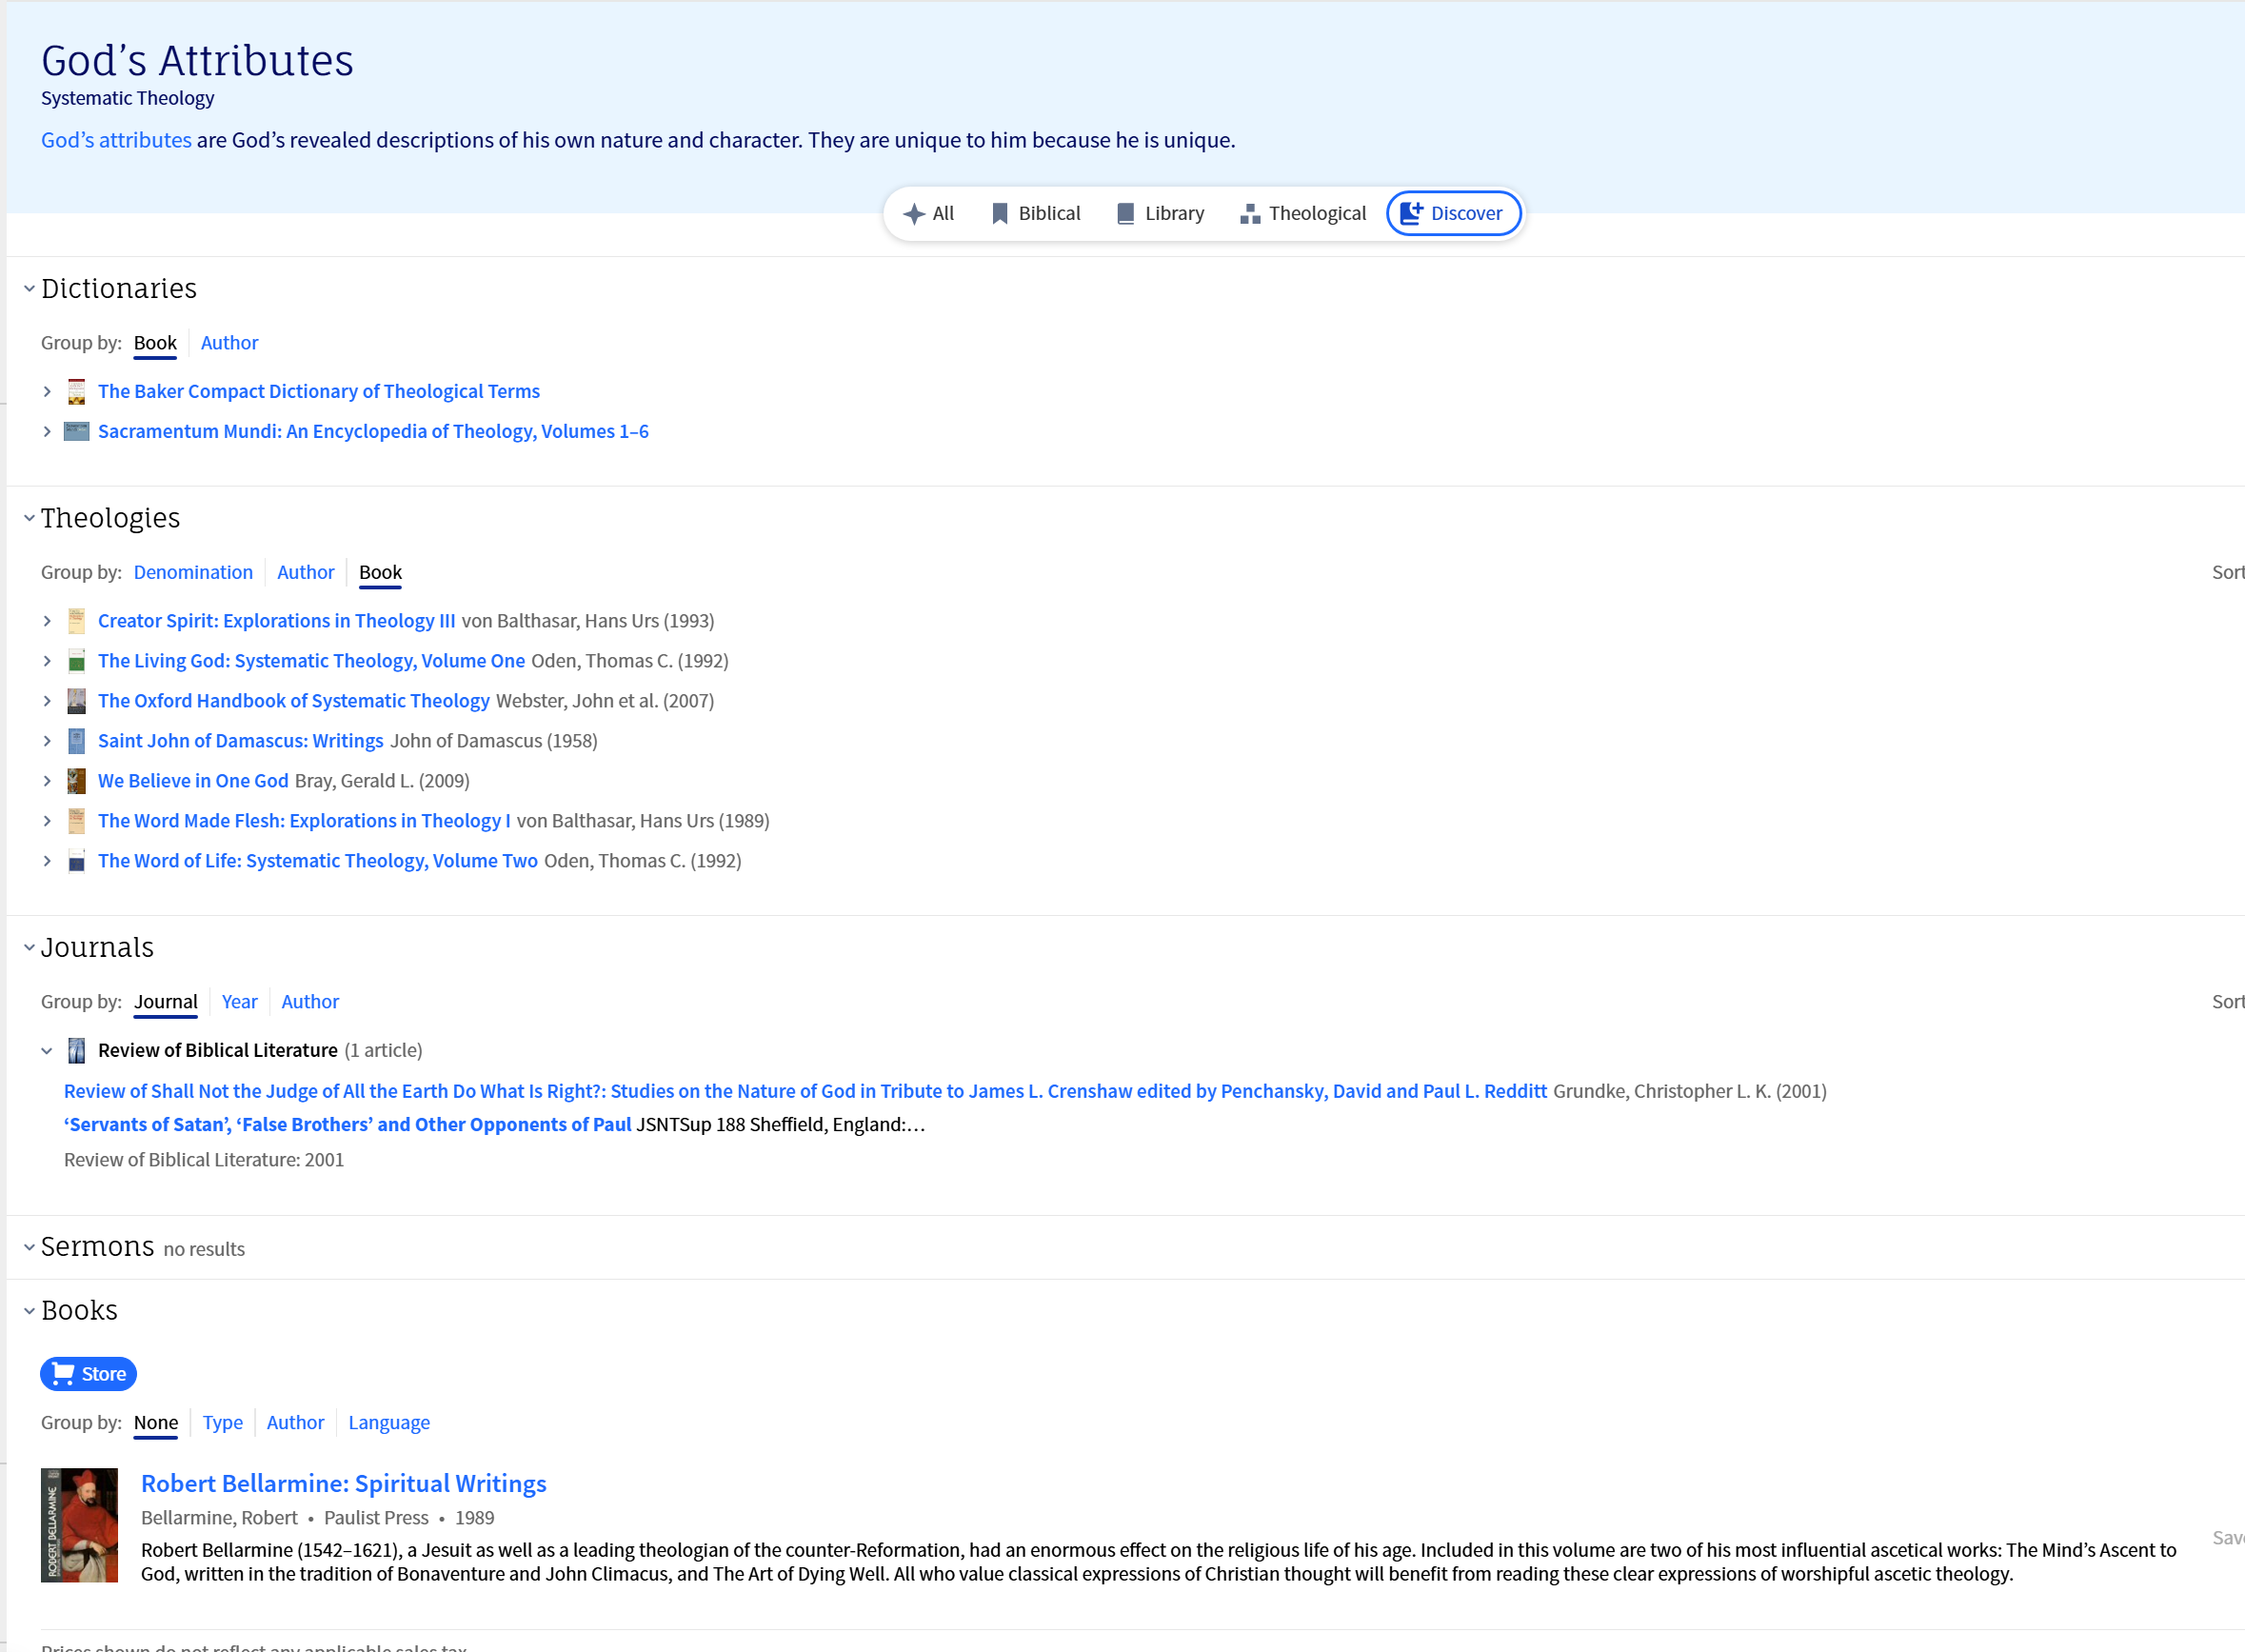
Task: Group Books by Language
Action: click(388, 1422)
